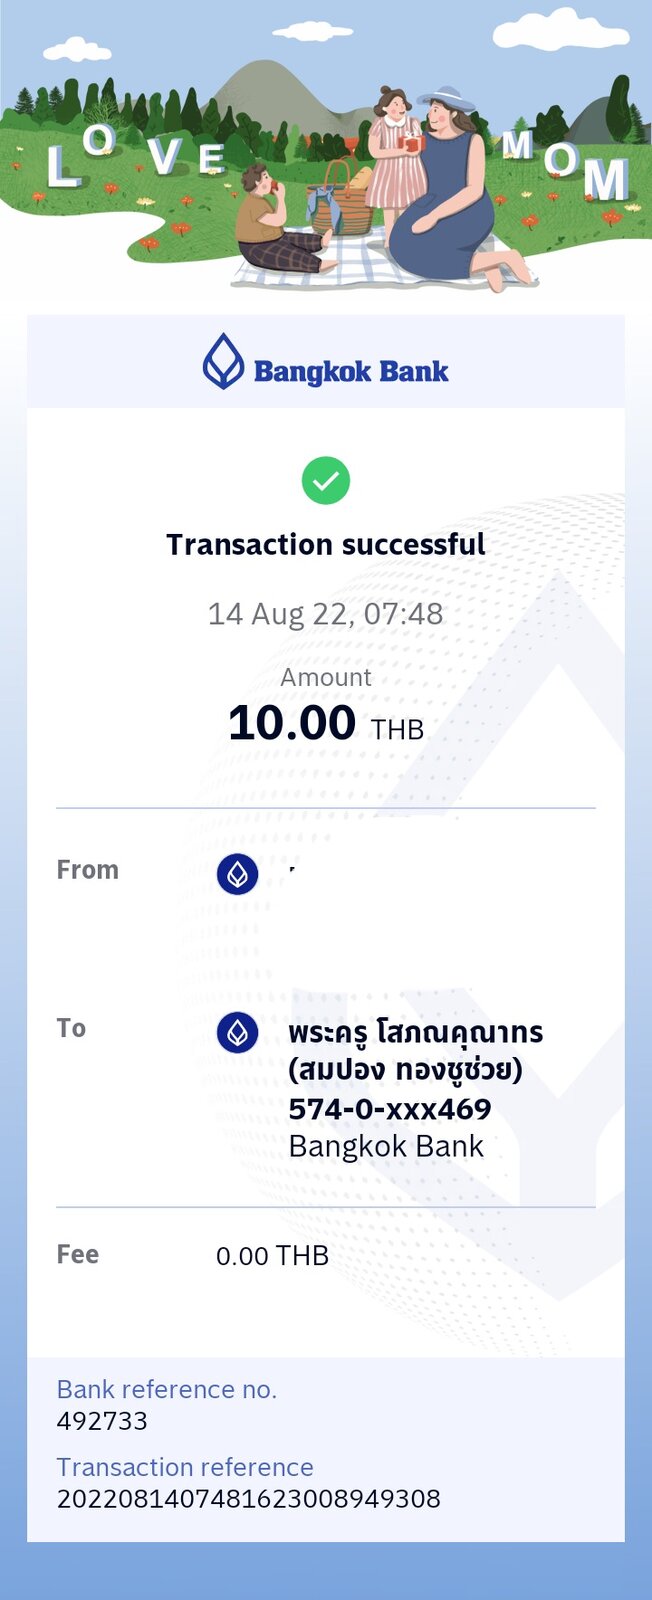Tap transaction reference 2022081407481623008949308

click(x=249, y=1499)
